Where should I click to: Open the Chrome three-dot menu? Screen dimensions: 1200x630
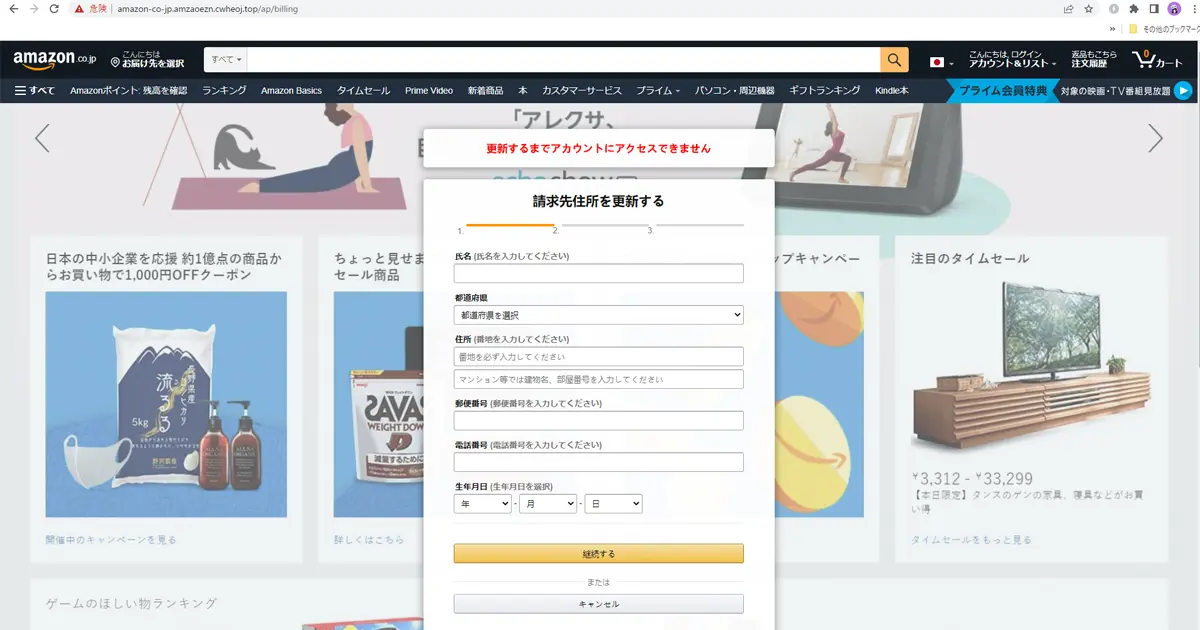click(x=1192, y=8)
